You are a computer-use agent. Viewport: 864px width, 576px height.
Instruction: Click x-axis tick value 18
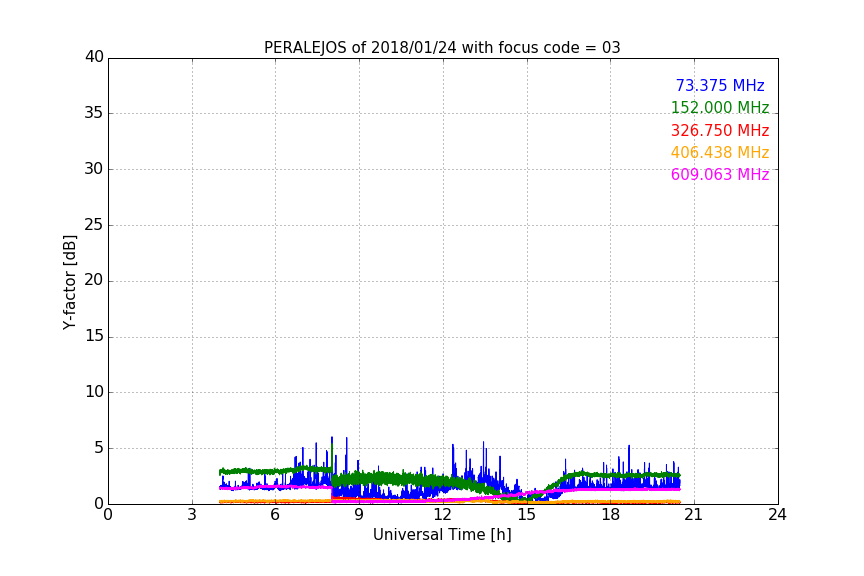610,515
